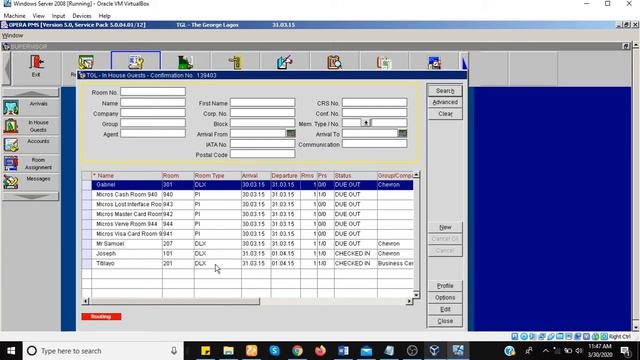Open the Accounts sidebar icon
The width and height of the screenshot is (640, 360).
pos(11,144)
